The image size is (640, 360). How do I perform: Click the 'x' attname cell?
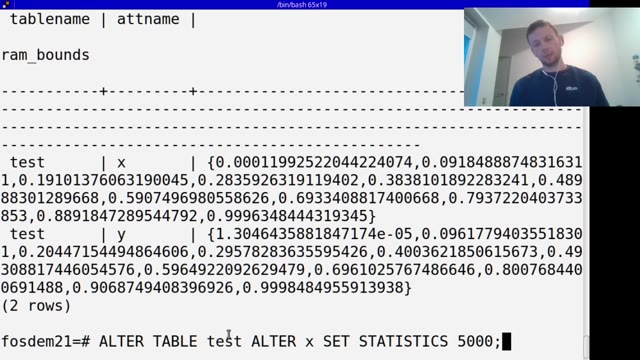pos(121,163)
